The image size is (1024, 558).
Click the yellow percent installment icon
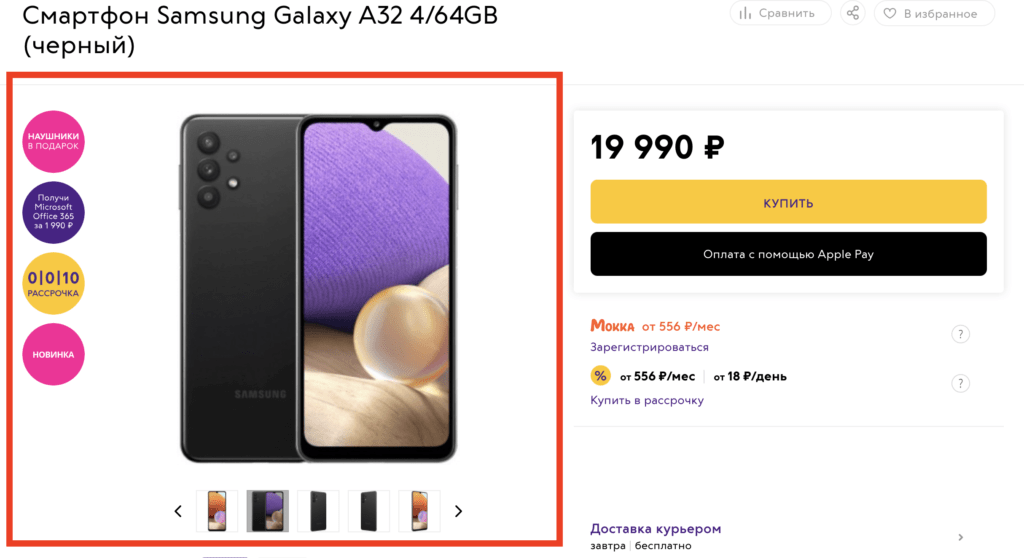[x=600, y=376]
